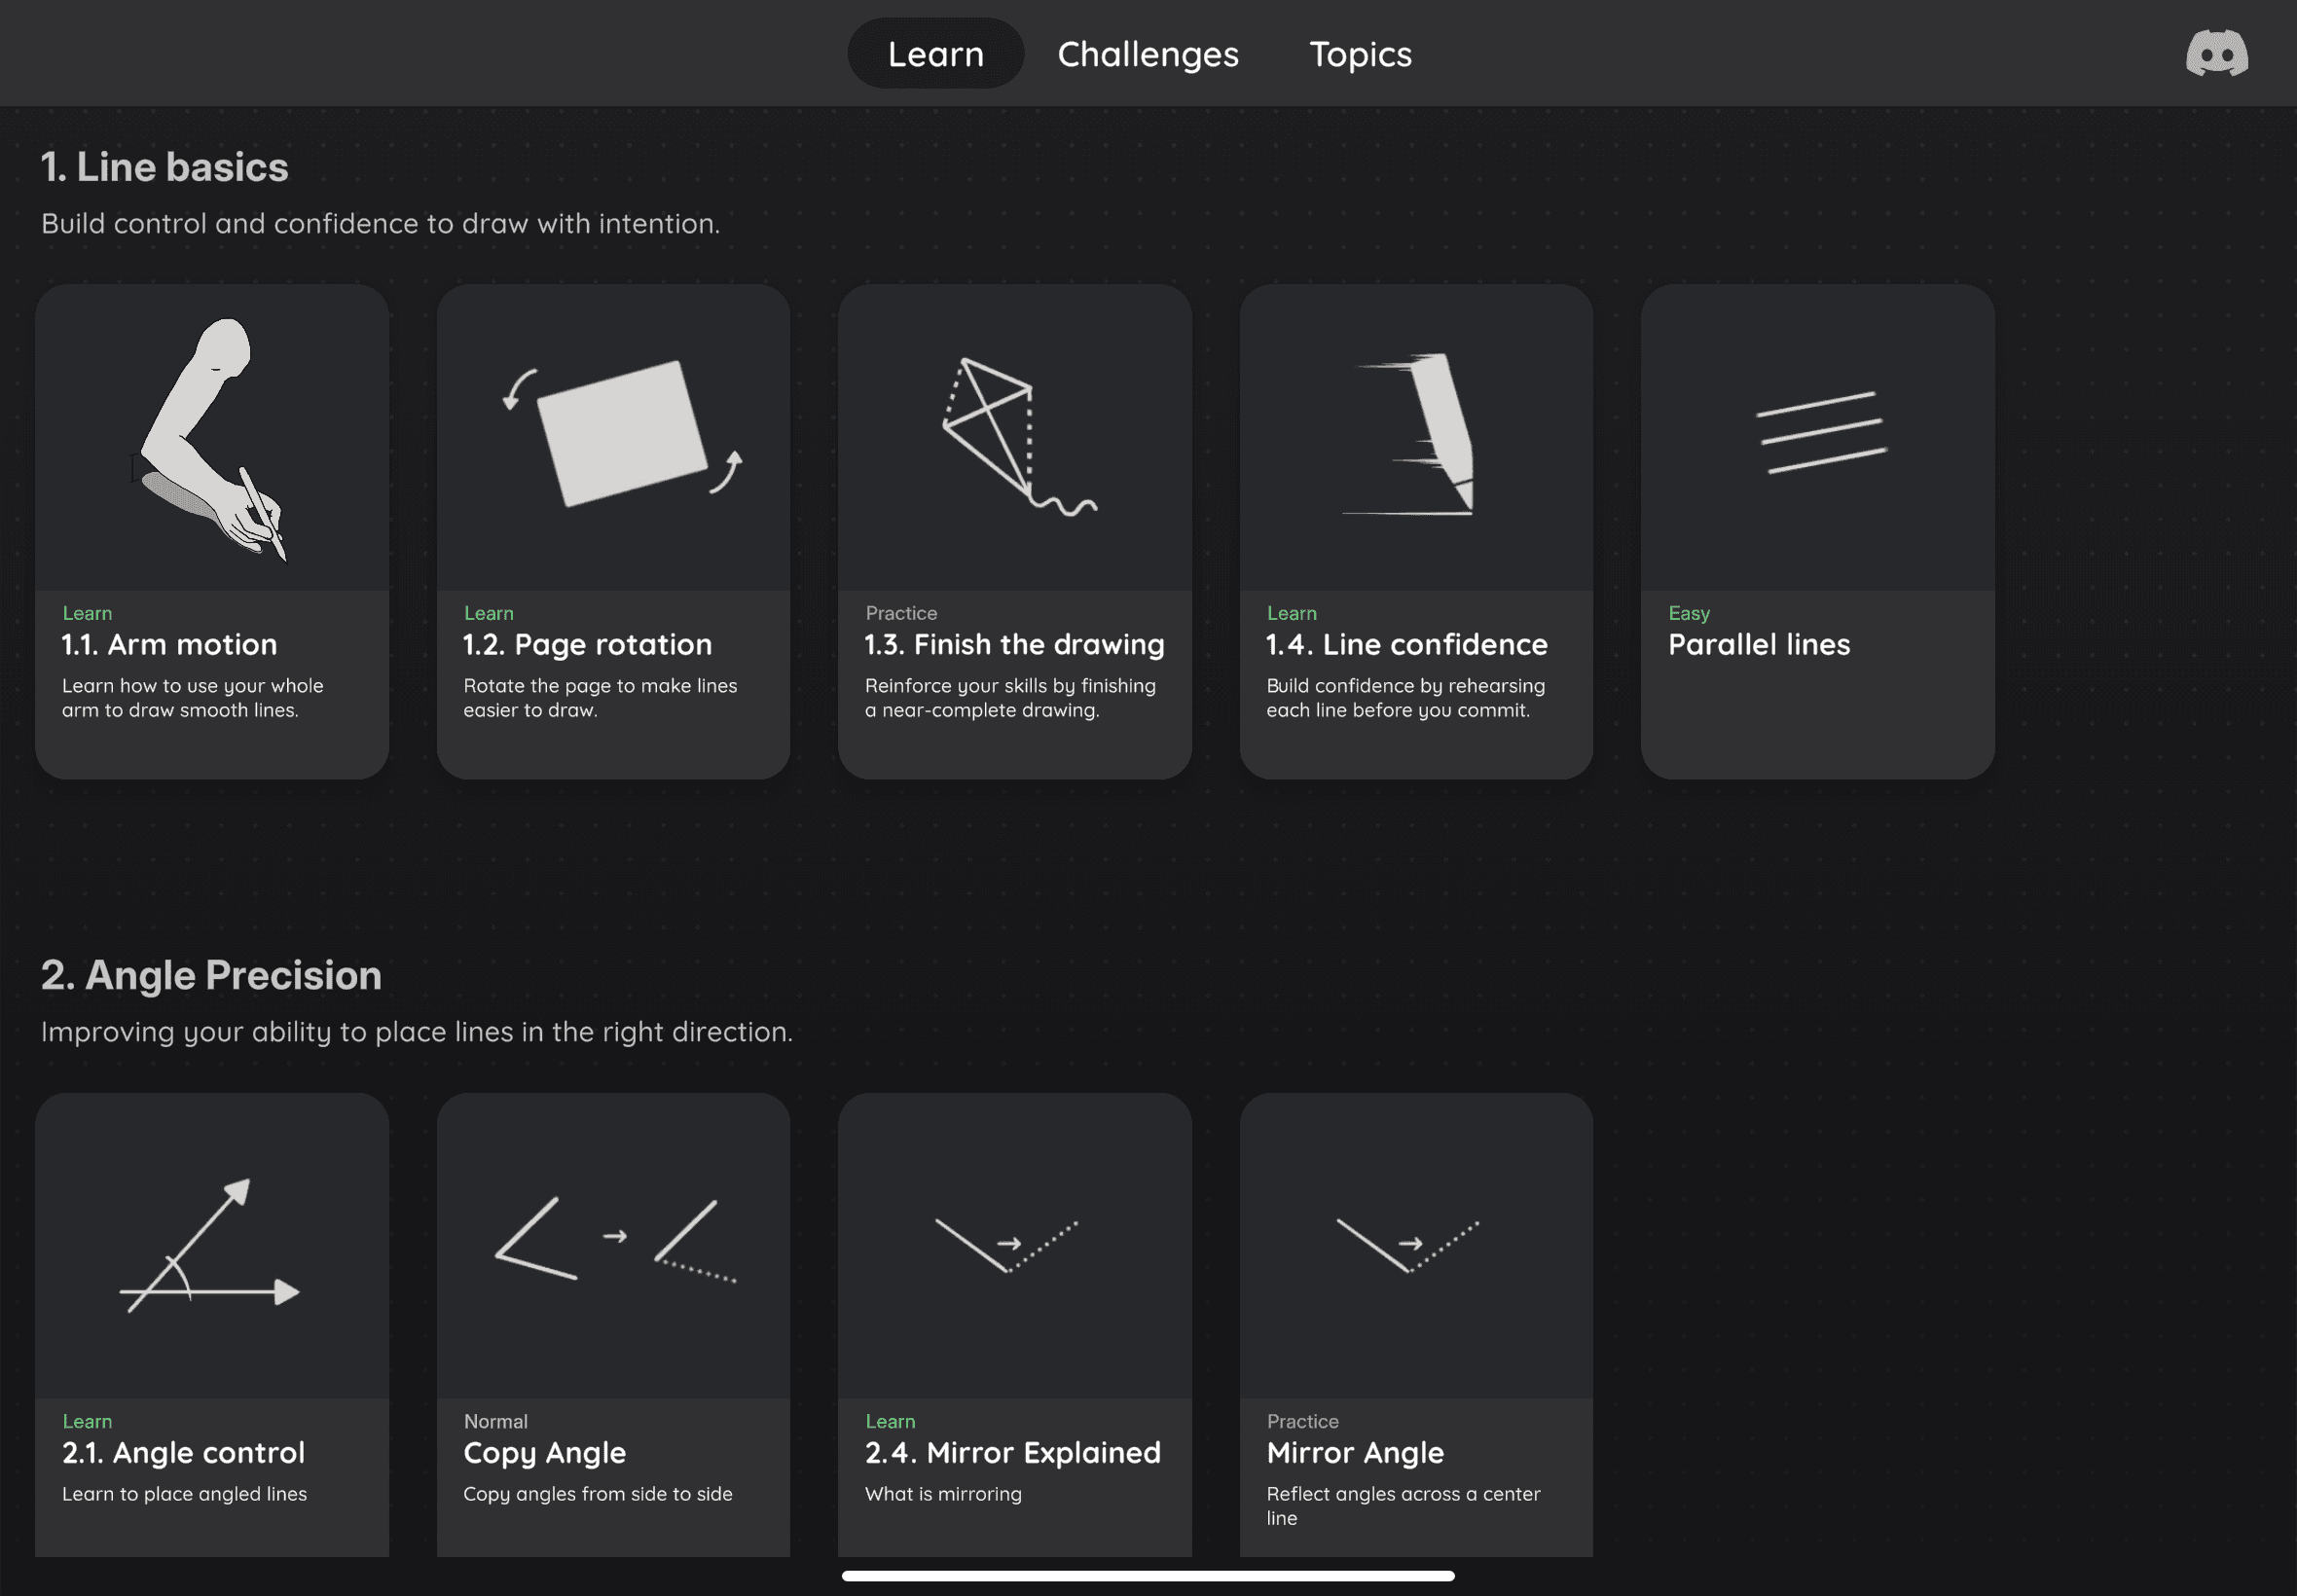The height and width of the screenshot is (1596, 2297).
Task: Click 'Learn how to use your whole arm' description
Action: (x=192, y=698)
